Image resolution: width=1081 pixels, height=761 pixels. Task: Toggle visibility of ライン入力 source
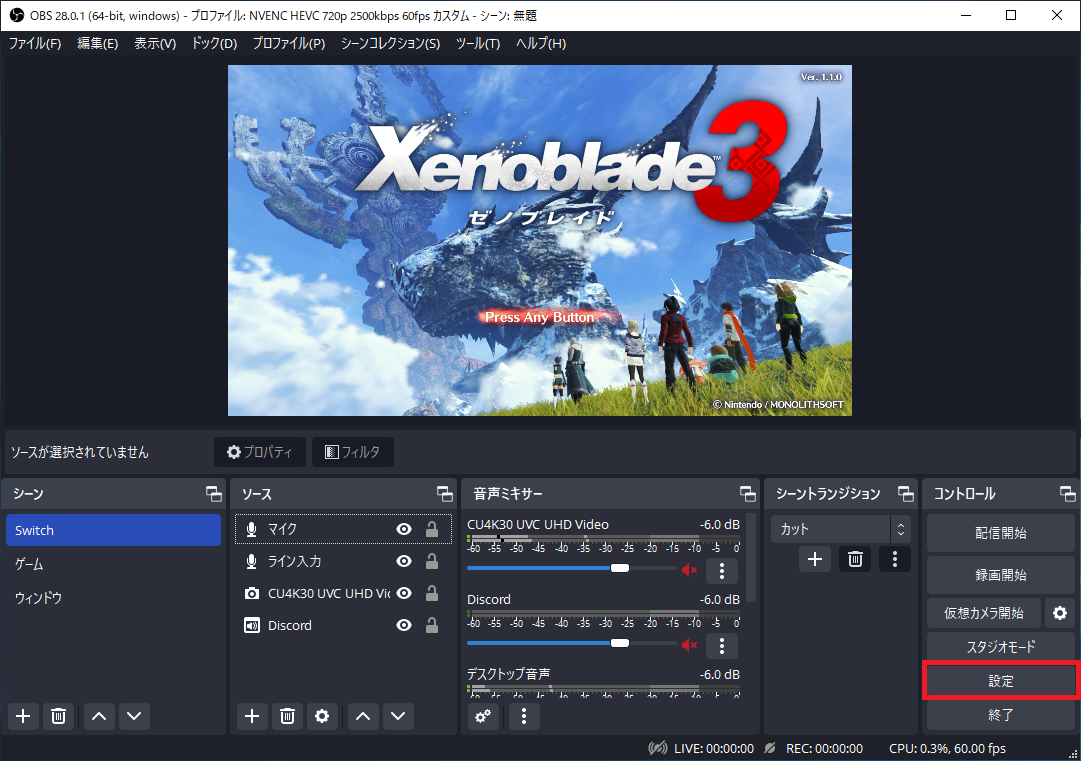[x=404, y=561]
